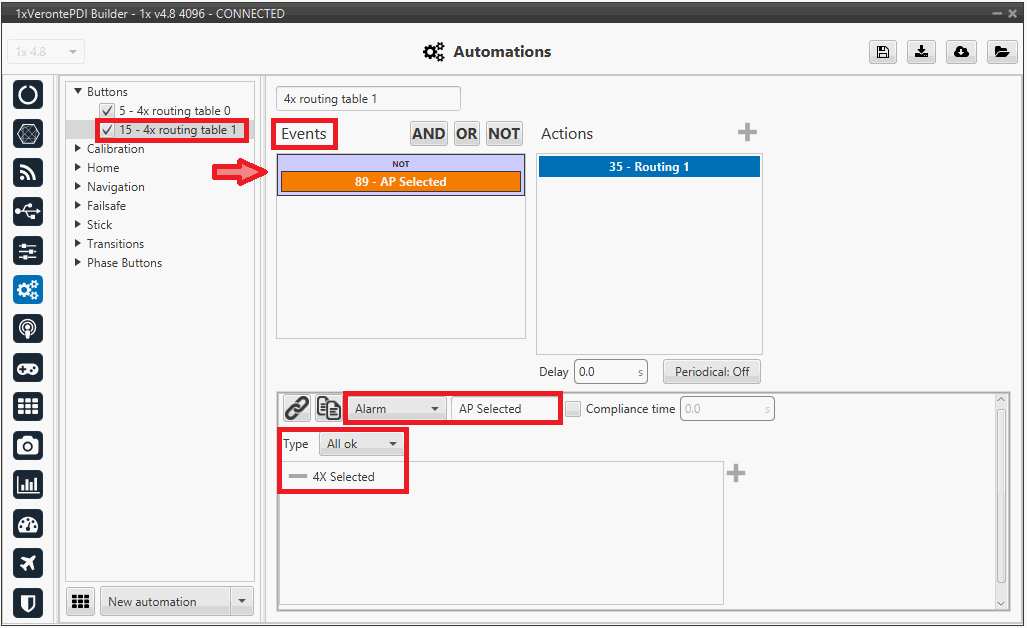
Task: Open the sliders control sidebar icon
Action: (28, 251)
